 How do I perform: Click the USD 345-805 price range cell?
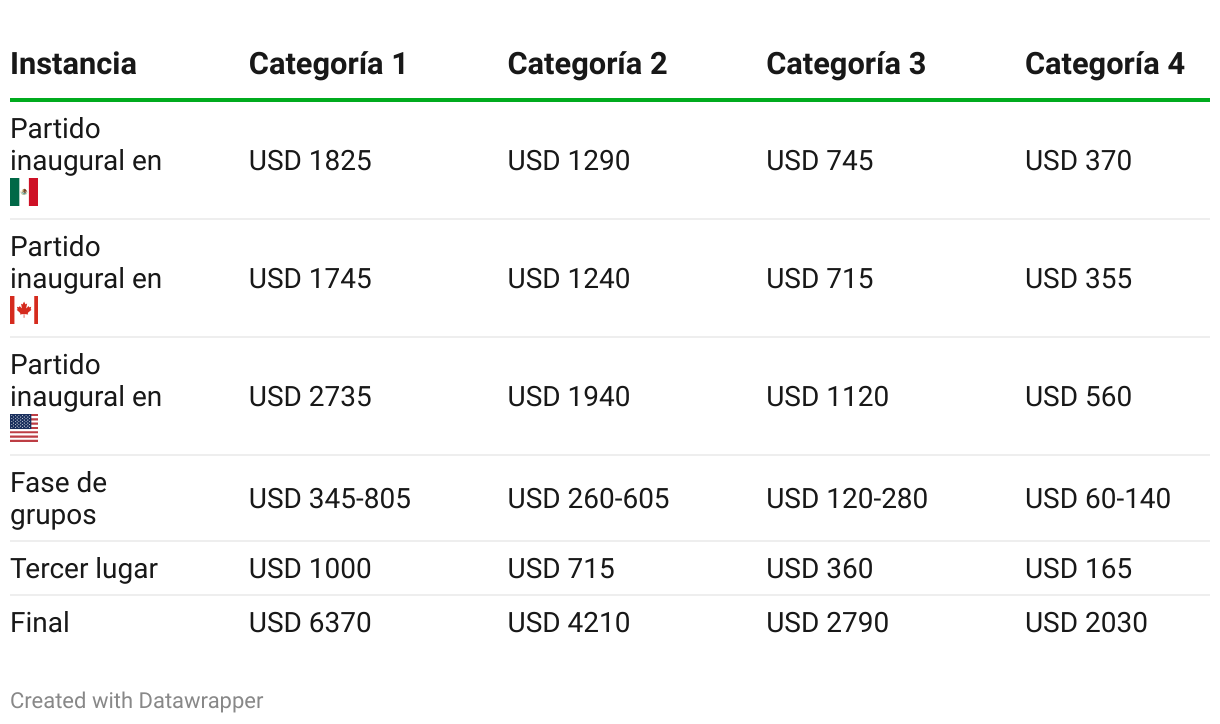(x=330, y=499)
